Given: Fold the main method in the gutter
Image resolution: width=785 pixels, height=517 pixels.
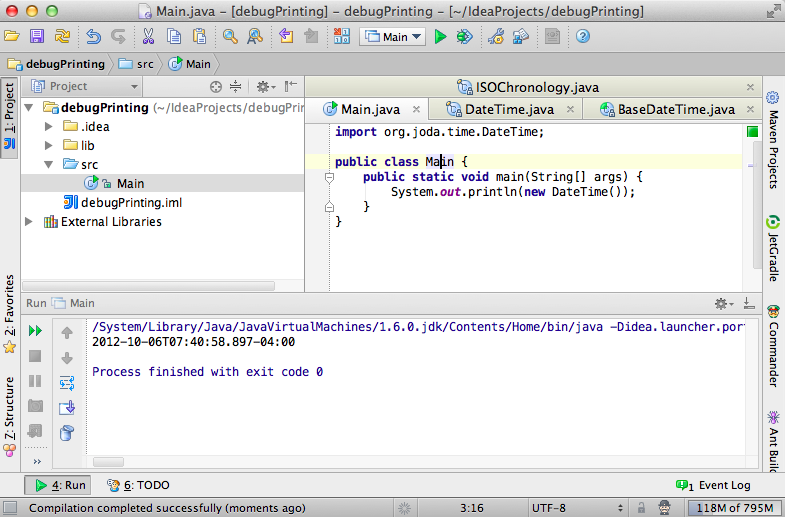Looking at the screenshot, I should pyautogui.click(x=329, y=177).
